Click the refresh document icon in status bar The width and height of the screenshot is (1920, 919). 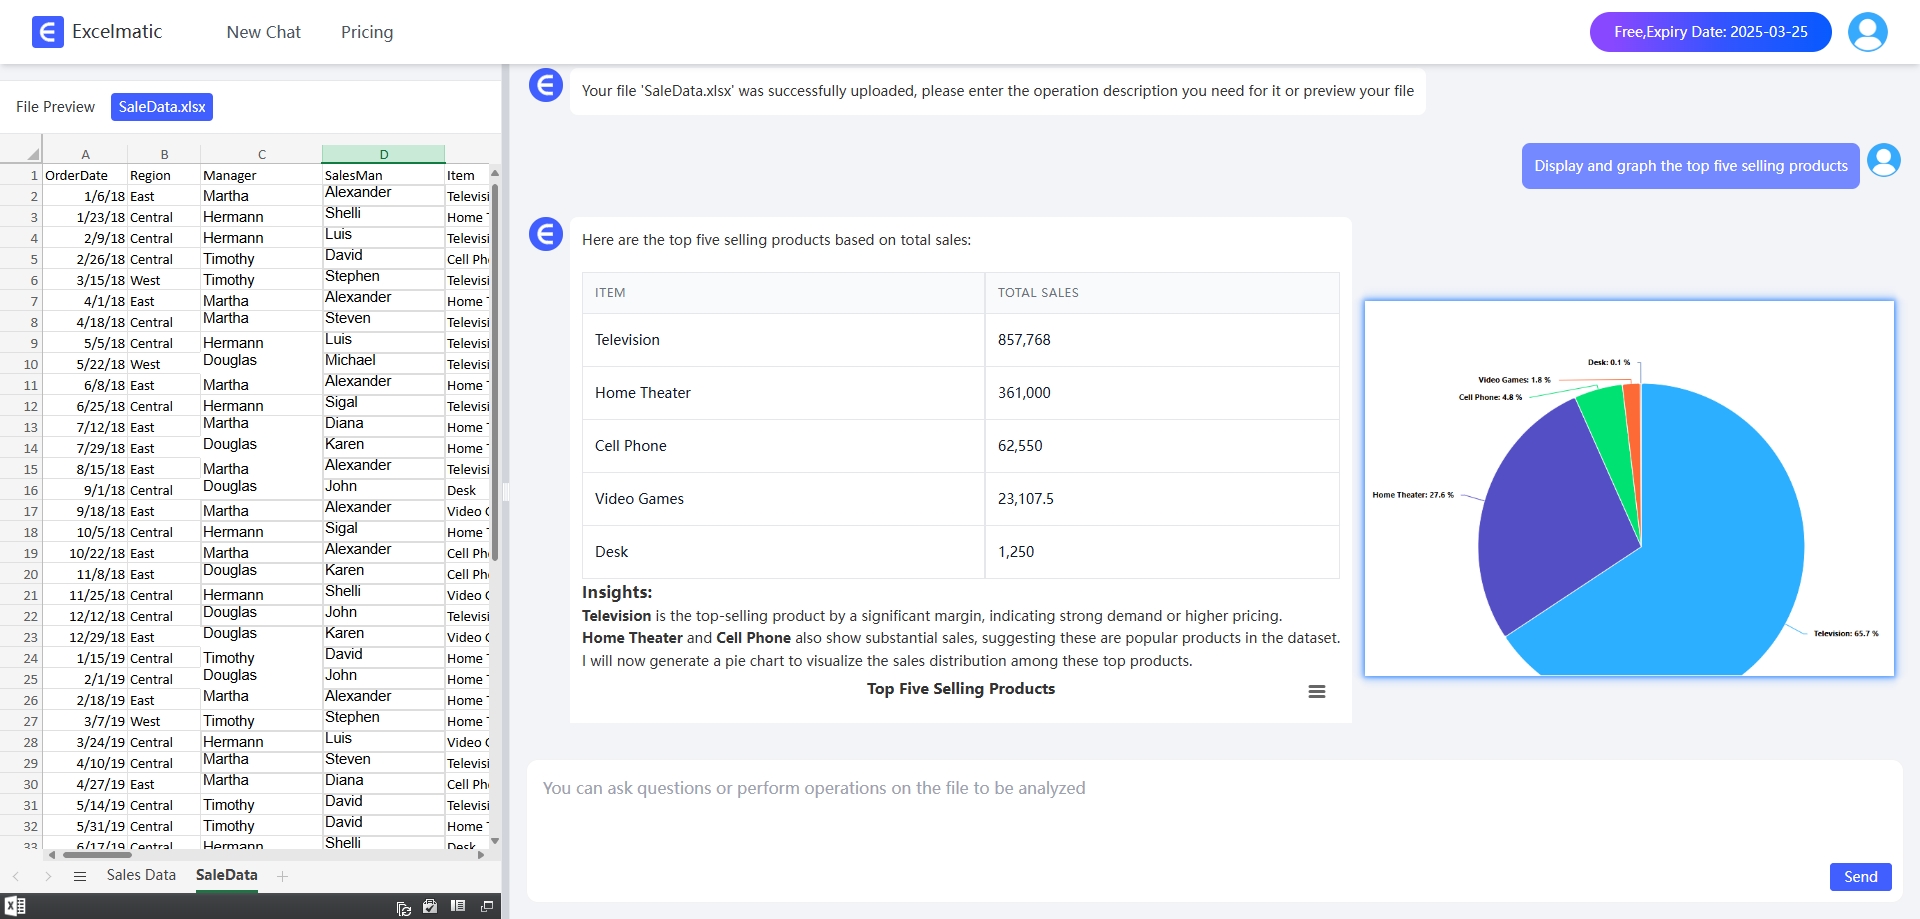coord(404,907)
